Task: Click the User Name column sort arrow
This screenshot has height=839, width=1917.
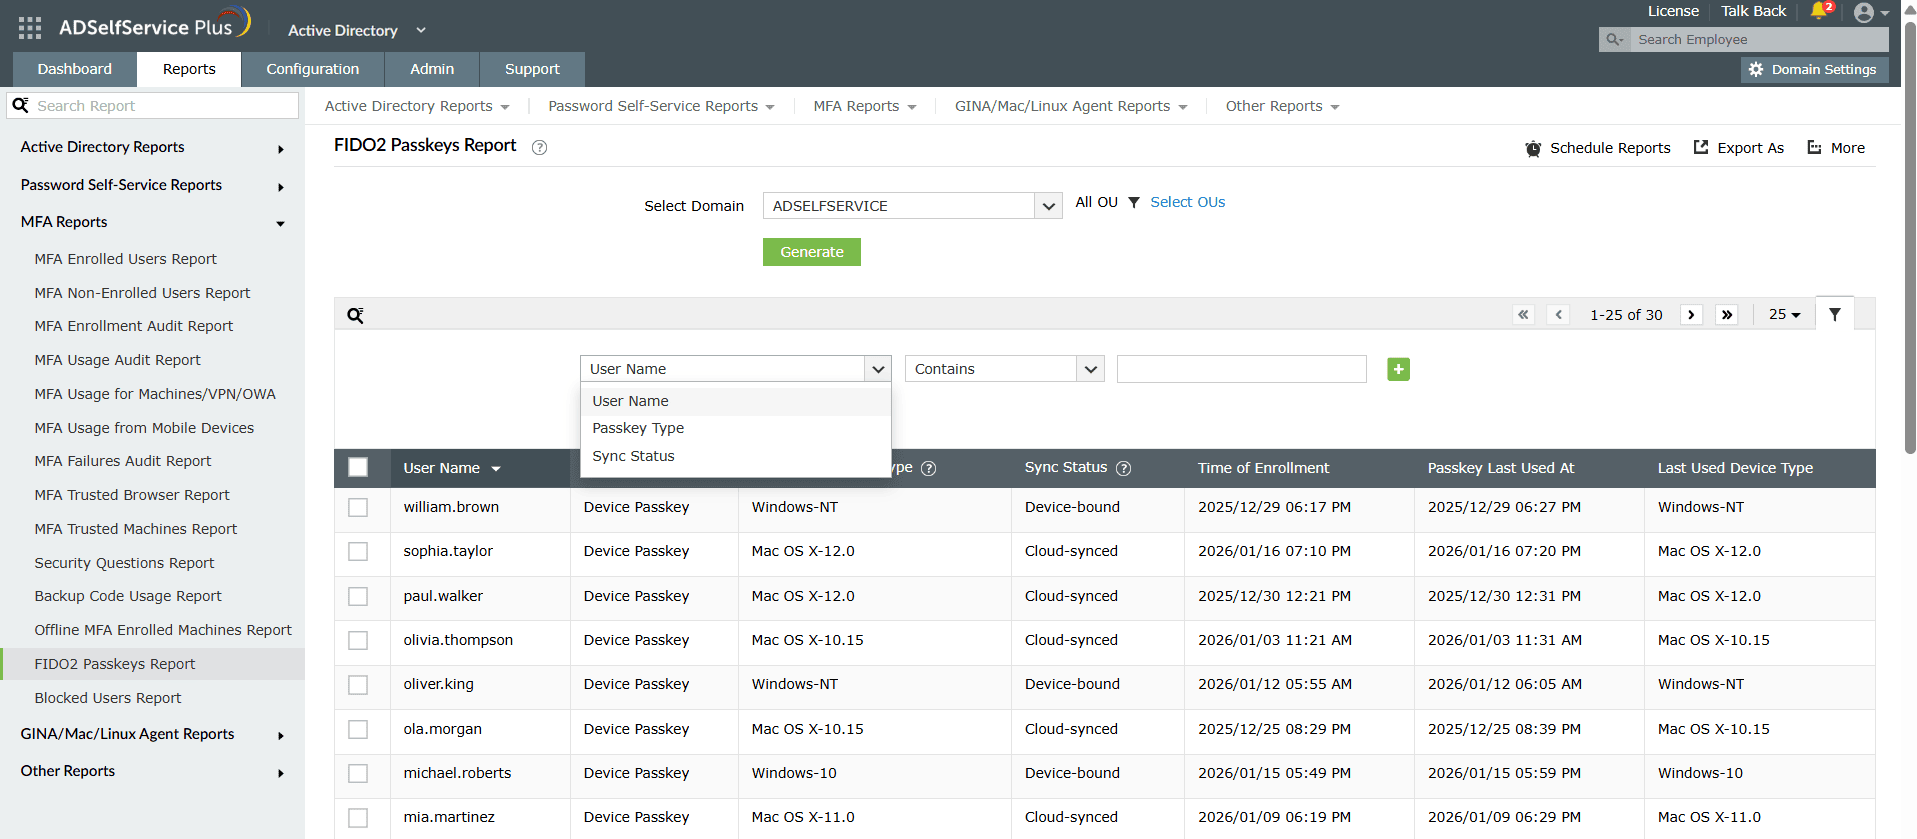Action: [496, 469]
